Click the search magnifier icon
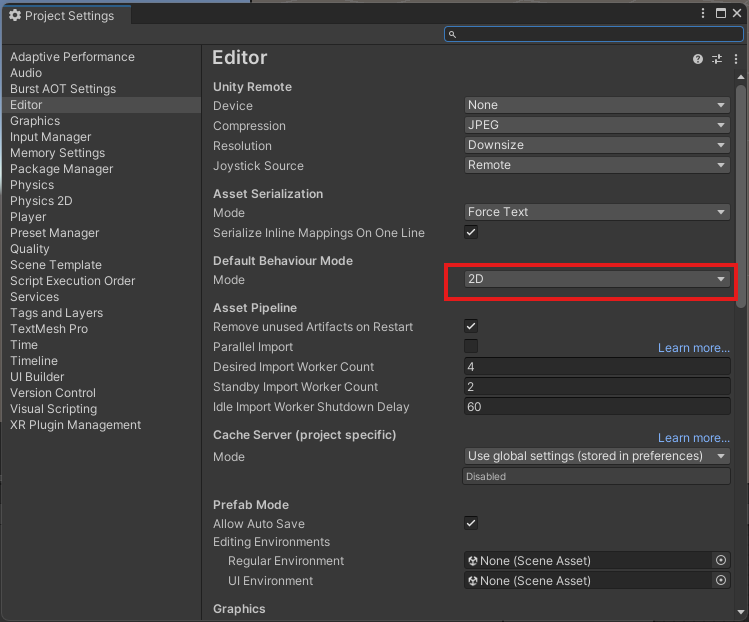This screenshot has width=749, height=622. point(452,34)
